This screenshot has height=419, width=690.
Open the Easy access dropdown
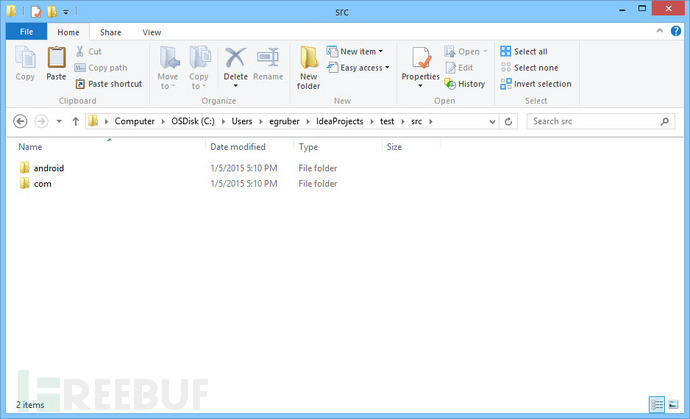(358, 68)
